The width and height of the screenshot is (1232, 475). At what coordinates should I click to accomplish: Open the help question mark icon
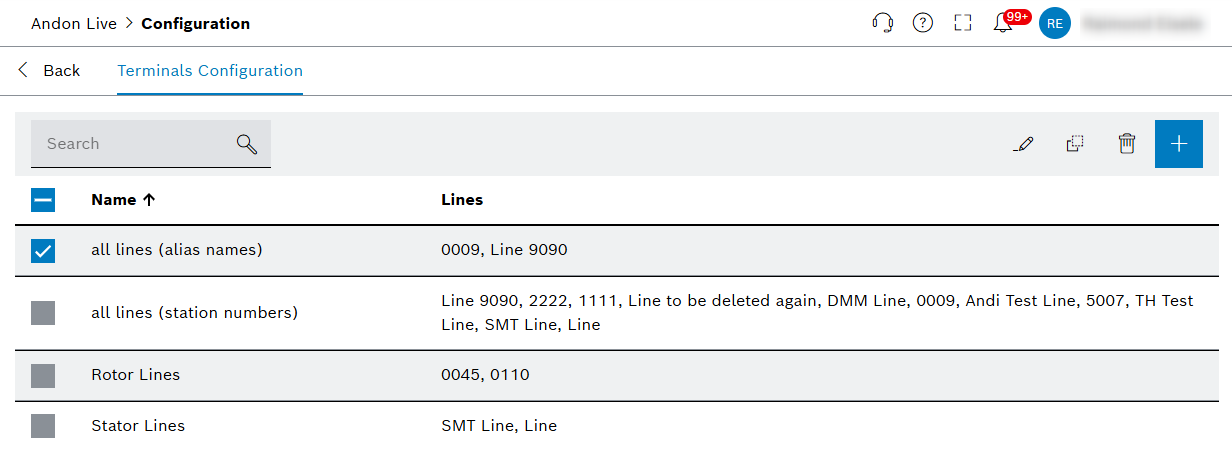(x=923, y=23)
